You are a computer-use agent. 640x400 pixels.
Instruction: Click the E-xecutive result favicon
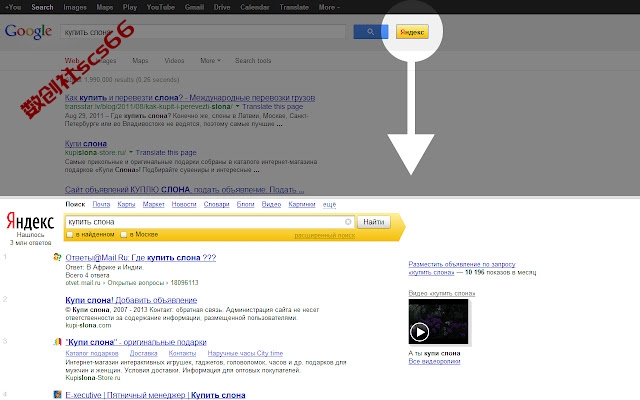58,395
